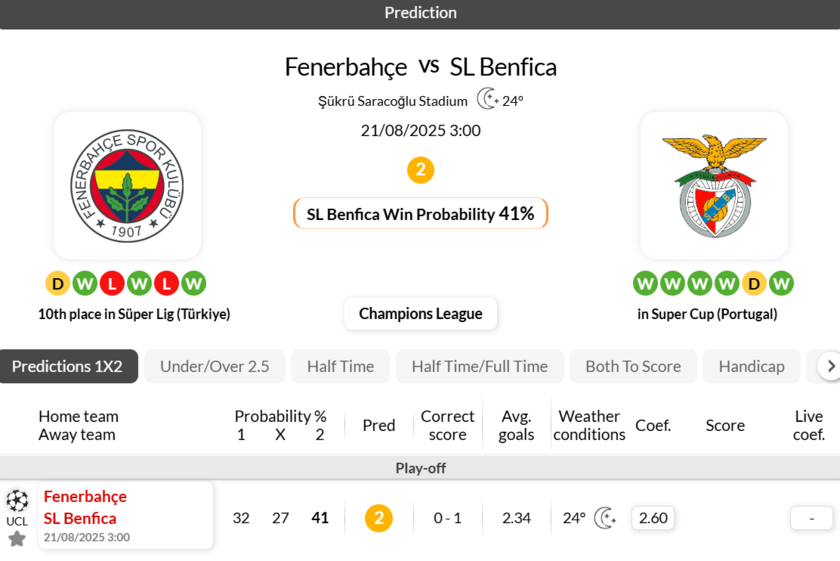840x561 pixels.
Task: Click the orange Pred 2 circle in row
Action: 378,518
